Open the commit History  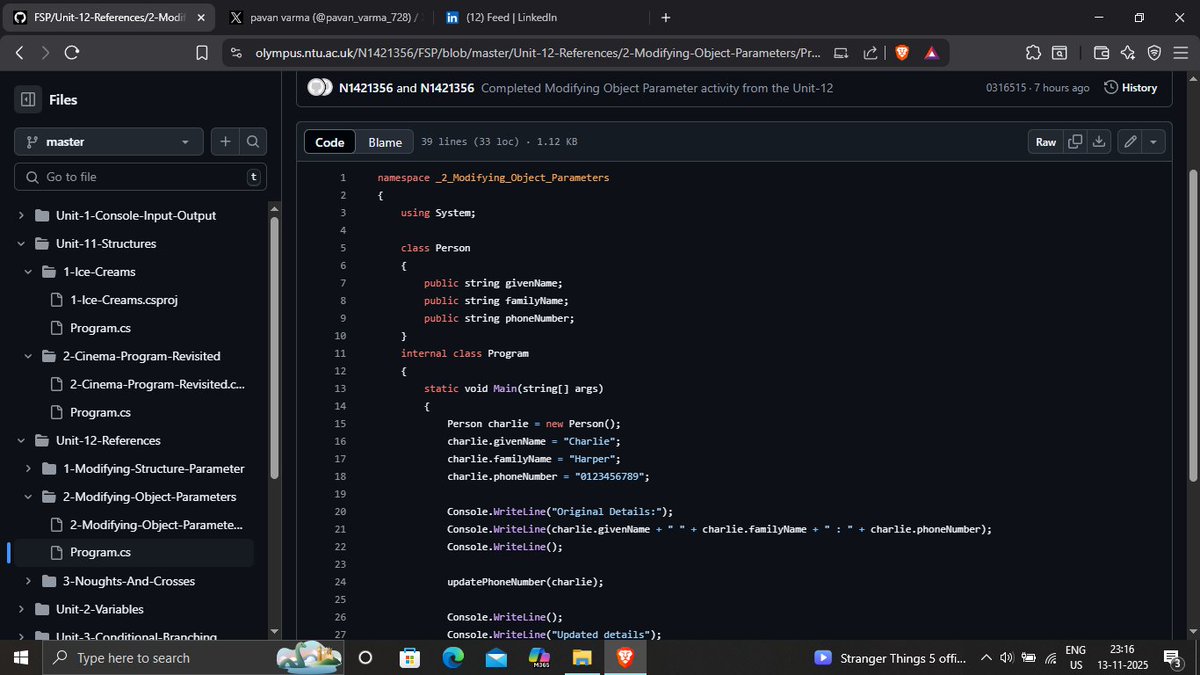coord(1130,87)
